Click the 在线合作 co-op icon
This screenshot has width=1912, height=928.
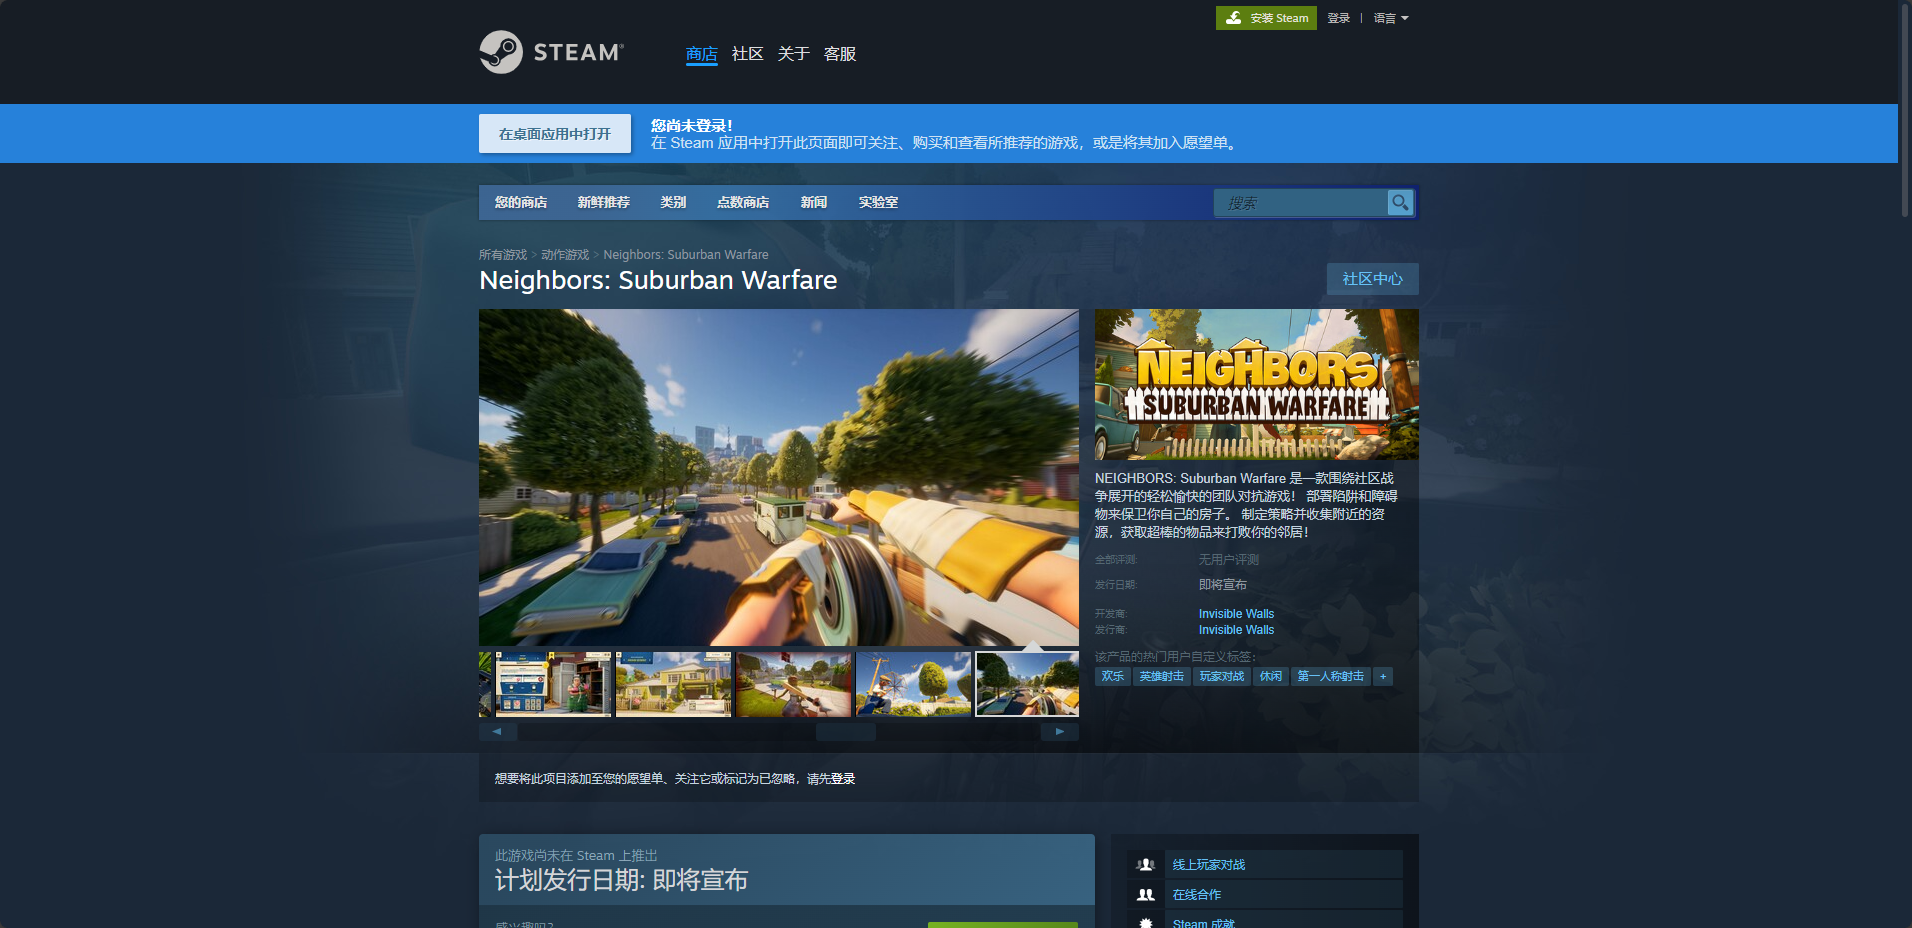(x=1146, y=895)
